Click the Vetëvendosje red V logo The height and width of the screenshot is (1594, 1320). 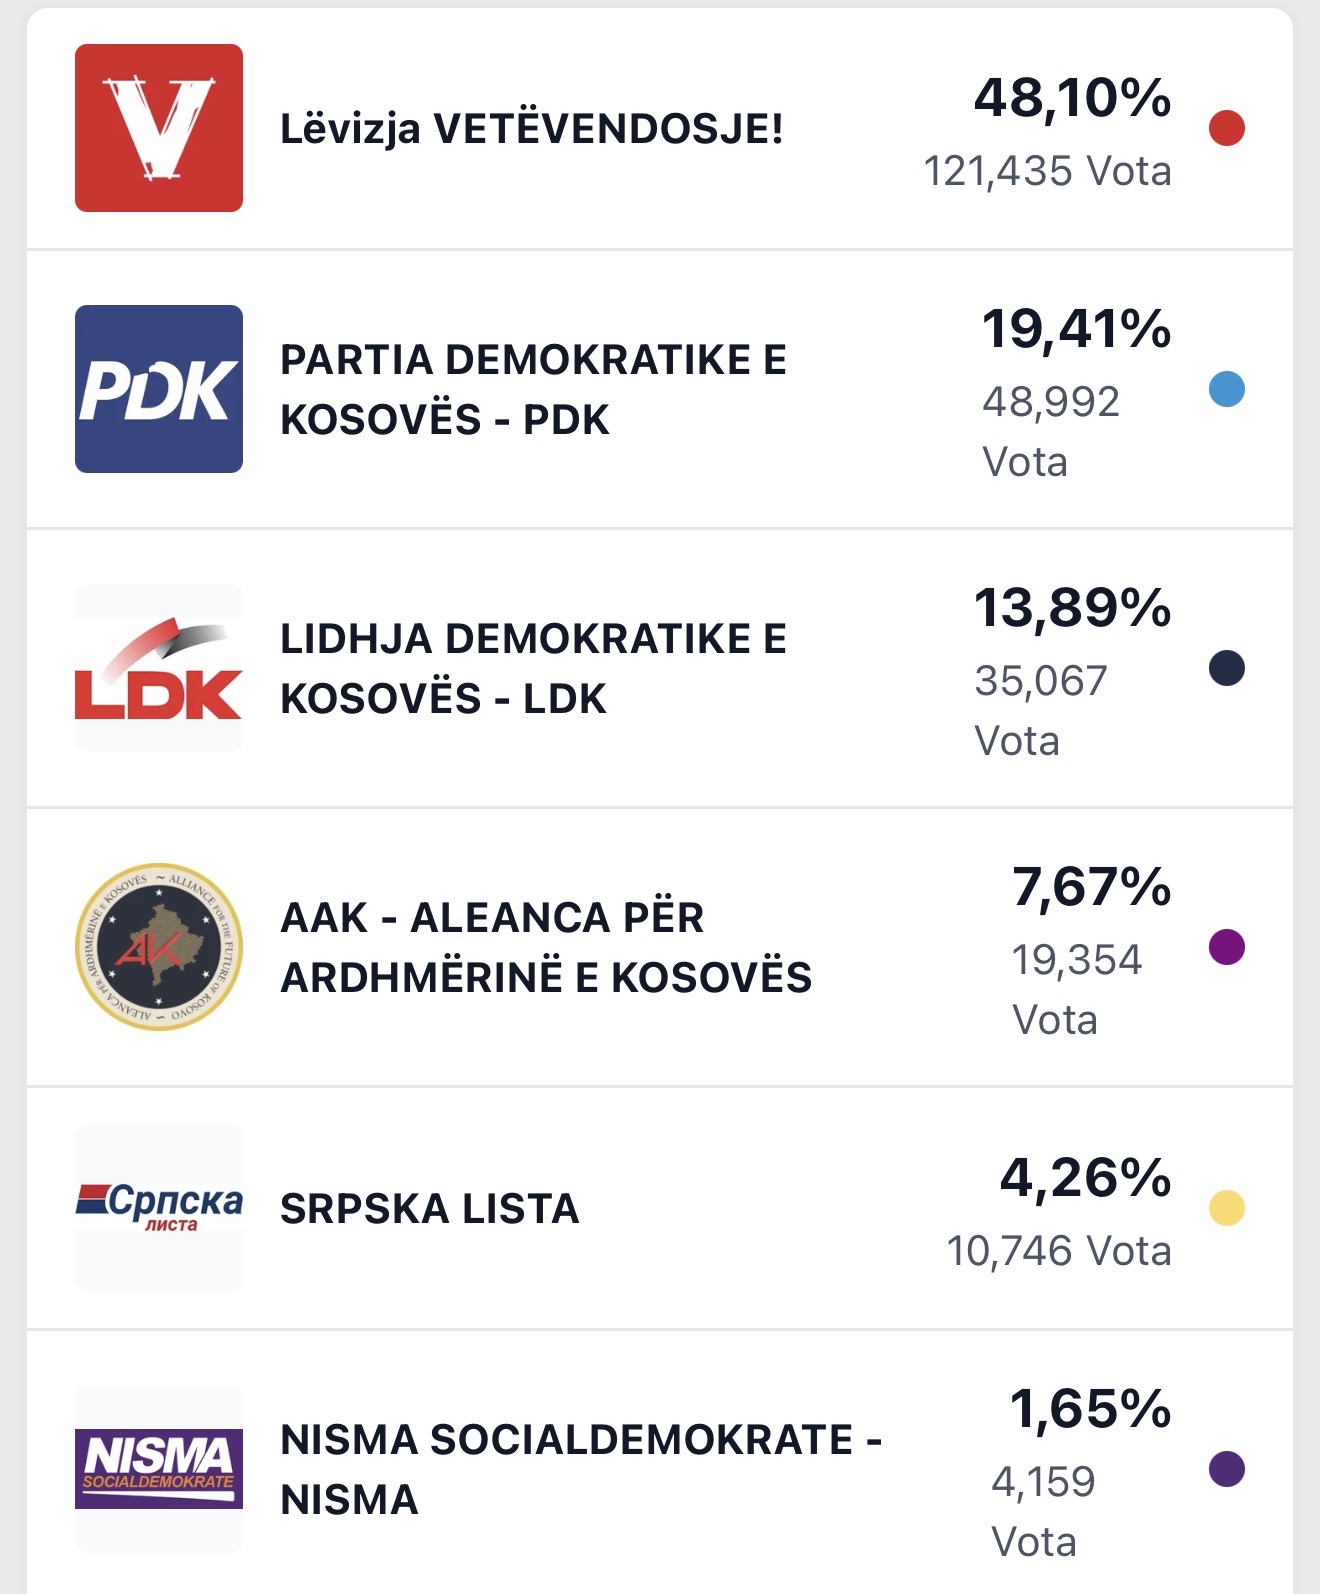[x=158, y=128]
